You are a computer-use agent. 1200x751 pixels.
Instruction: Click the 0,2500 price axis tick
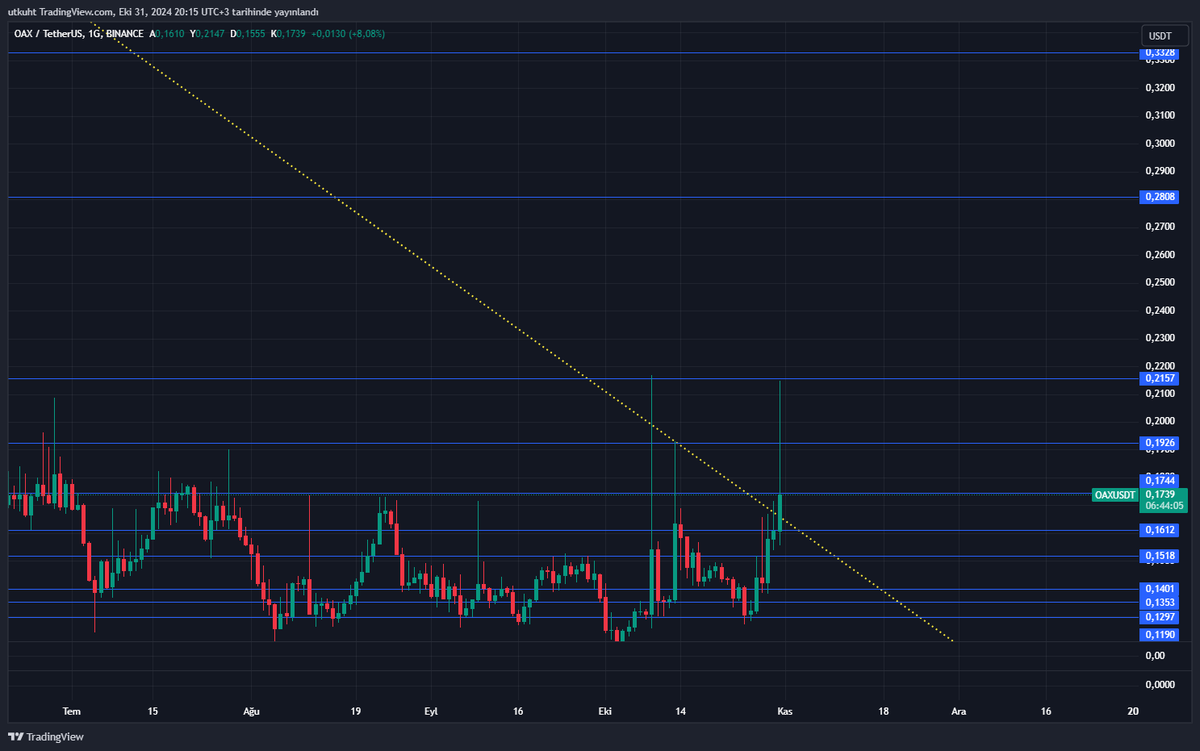pos(1159,282)
